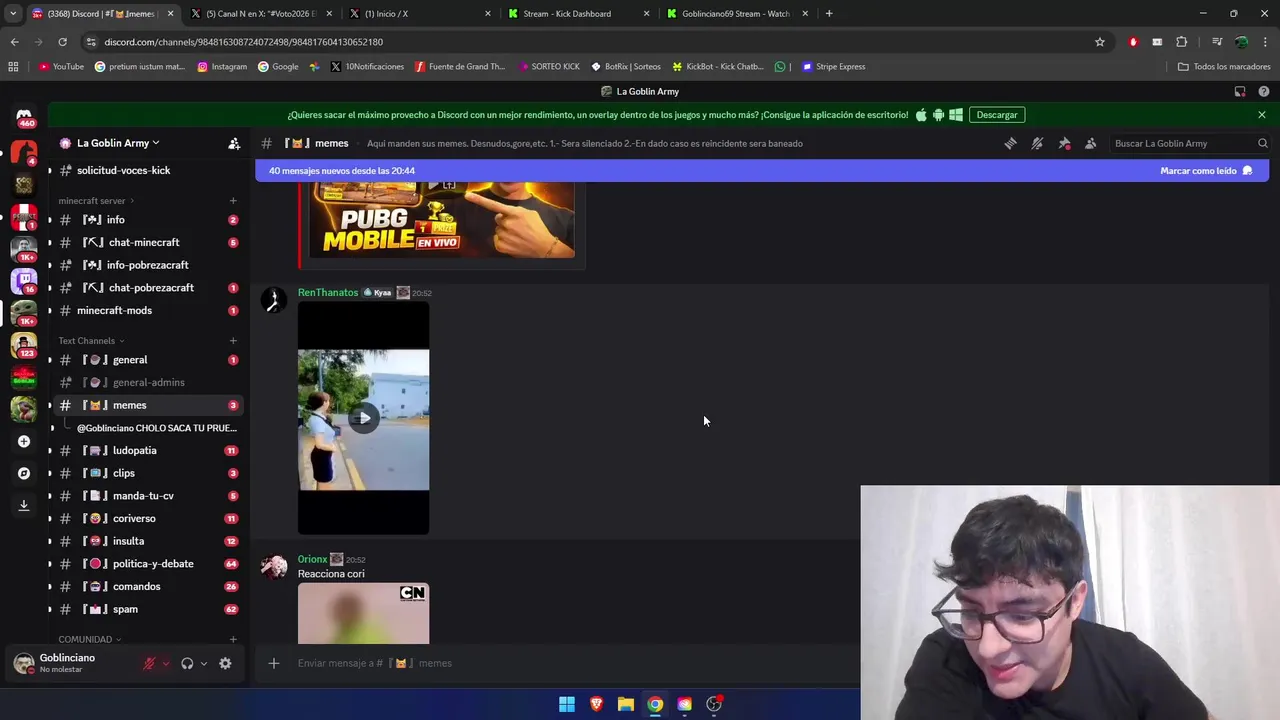Show member list icon
The image size is (1280, 720).
click(1091, 143)
